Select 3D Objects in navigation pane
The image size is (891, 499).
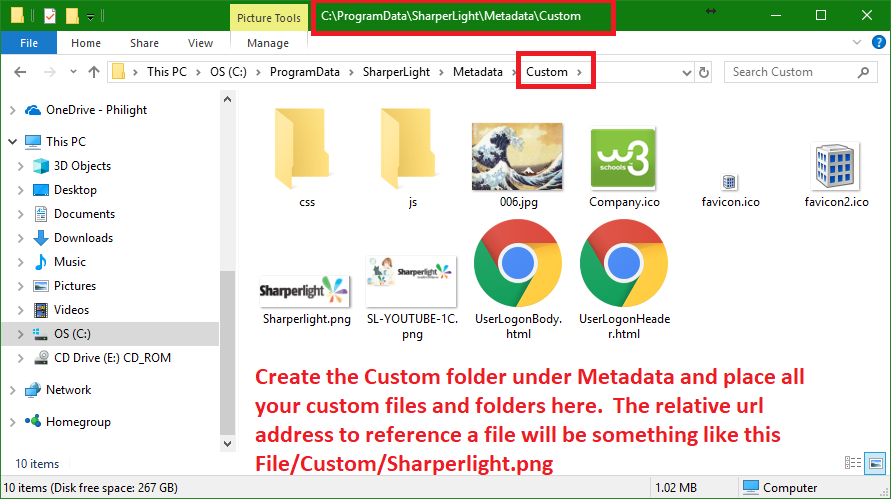pyautogui.click(x=82, y=166)
